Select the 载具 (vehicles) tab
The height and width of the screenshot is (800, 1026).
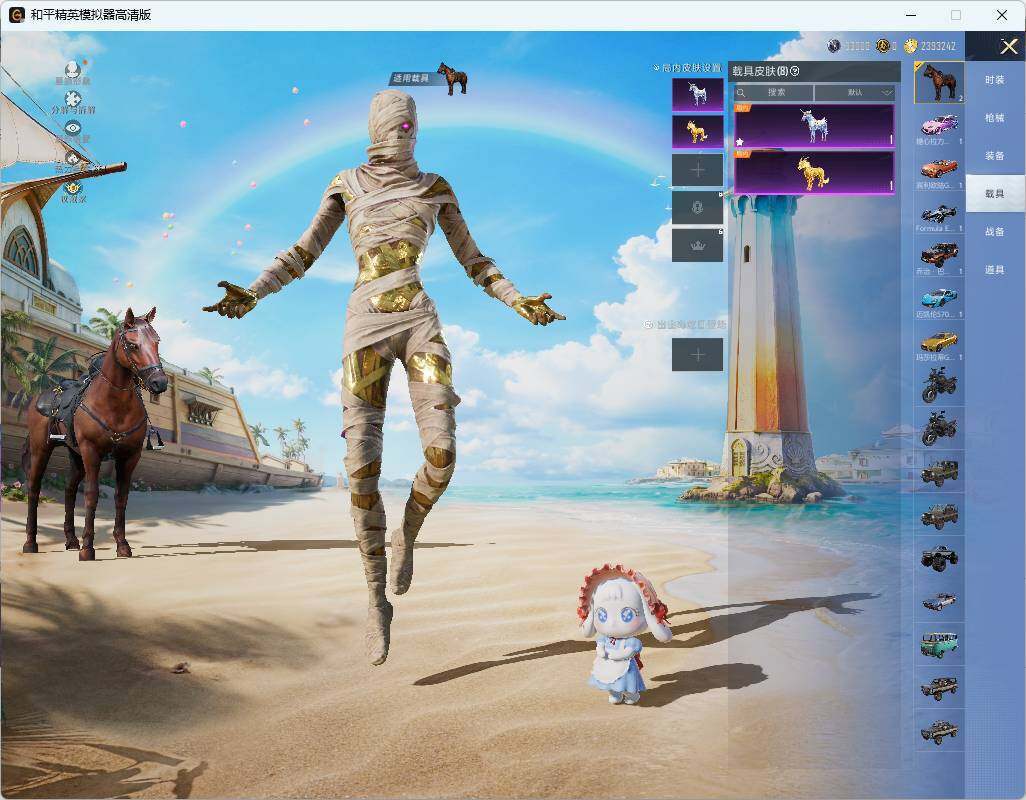click(995, 194)
